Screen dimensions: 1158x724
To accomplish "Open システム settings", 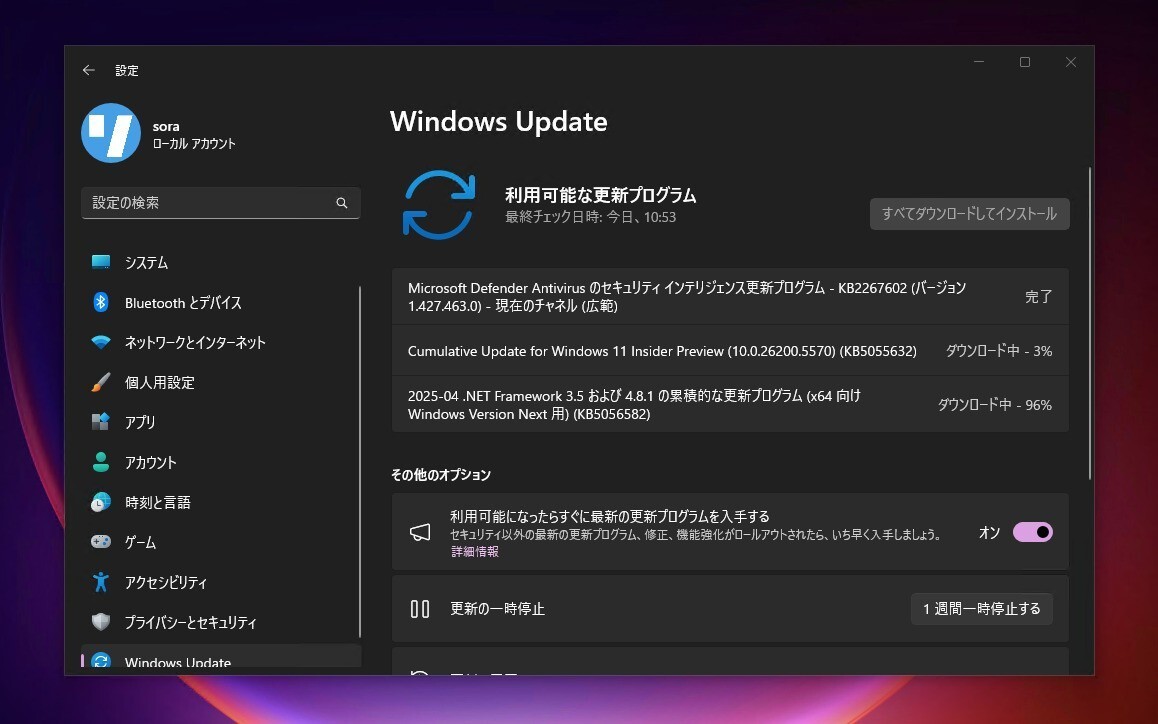I will click(x=220, y=262).
